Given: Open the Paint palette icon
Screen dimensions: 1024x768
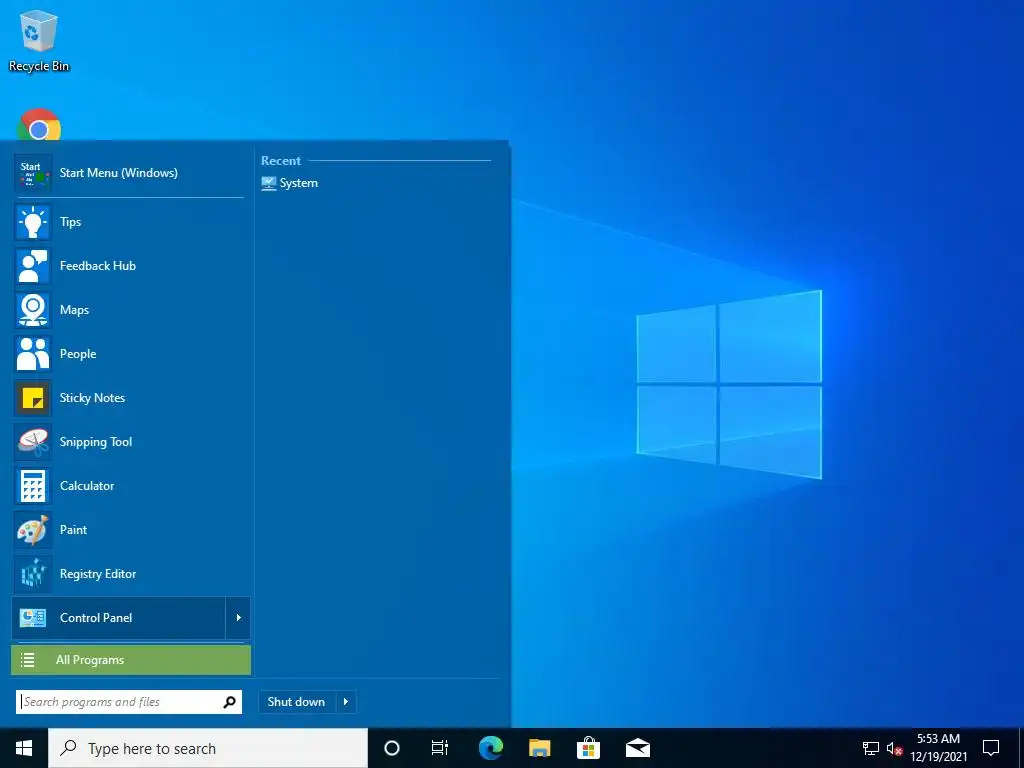Looking at the screenshot, I should click(33, 530).
